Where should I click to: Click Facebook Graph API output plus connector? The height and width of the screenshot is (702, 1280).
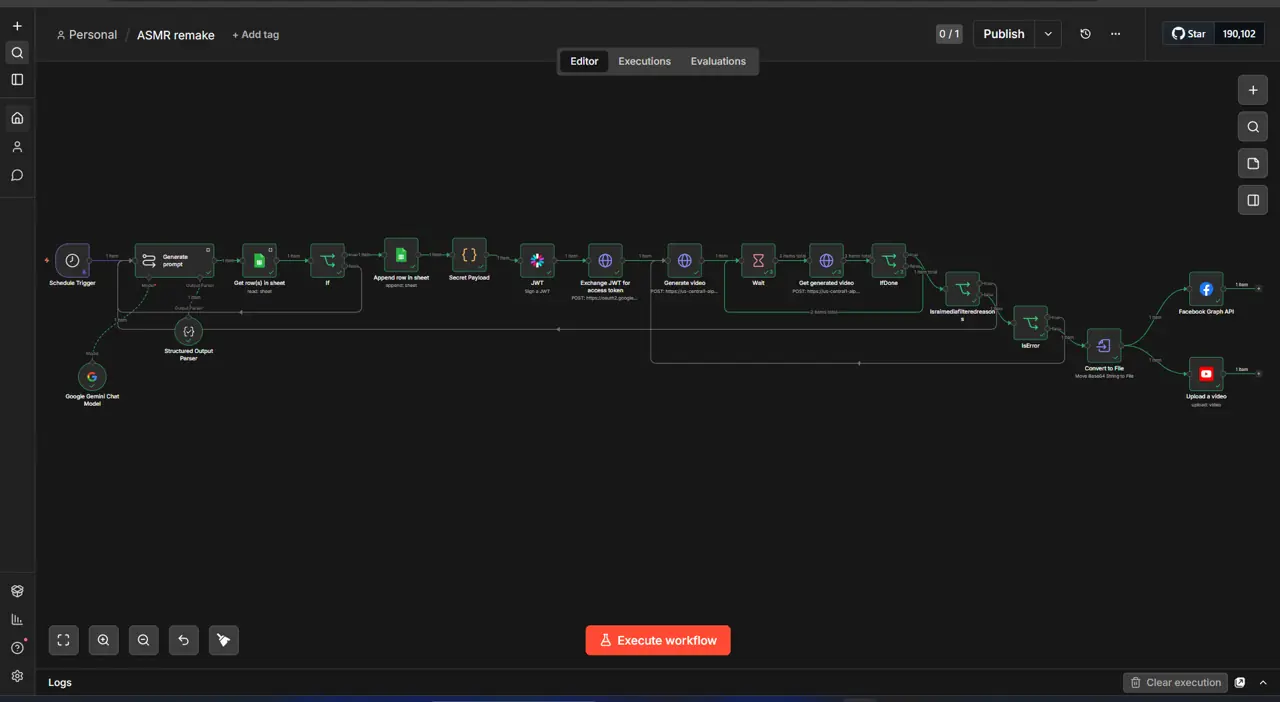[x=1259, y=289]
